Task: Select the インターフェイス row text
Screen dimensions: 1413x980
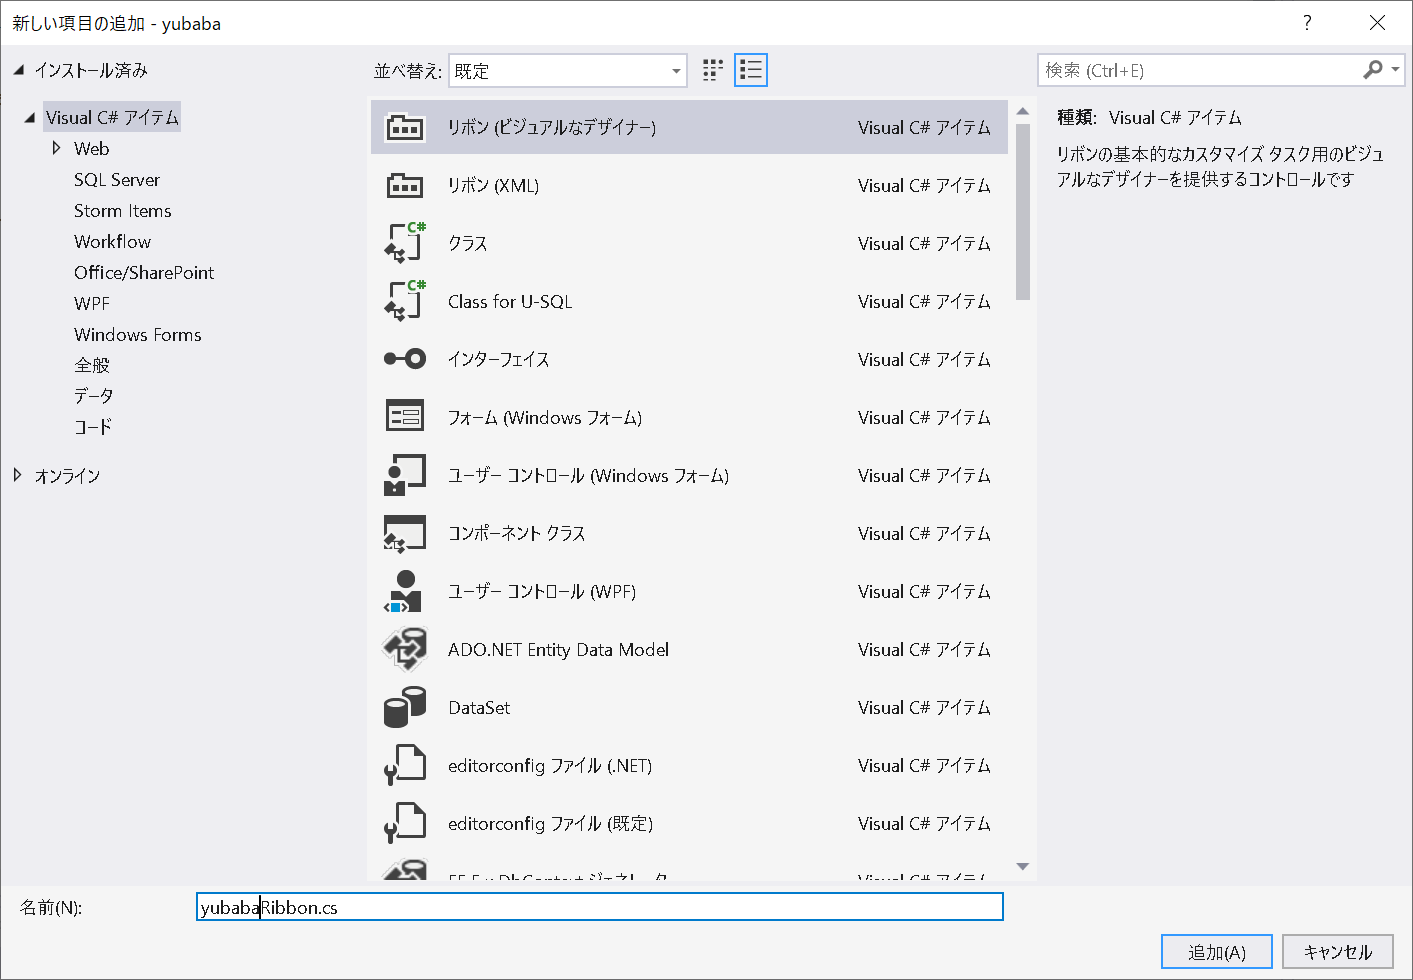Action: [x=499, y=360]
